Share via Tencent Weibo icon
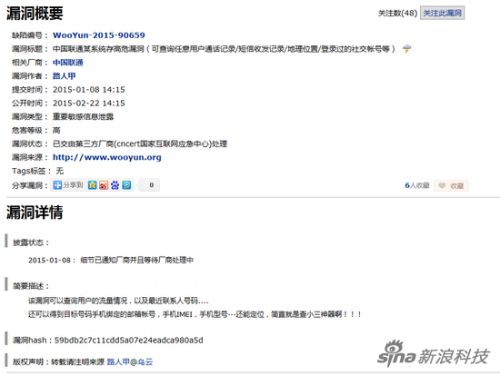The image size is (500, 376). (127, 185)
